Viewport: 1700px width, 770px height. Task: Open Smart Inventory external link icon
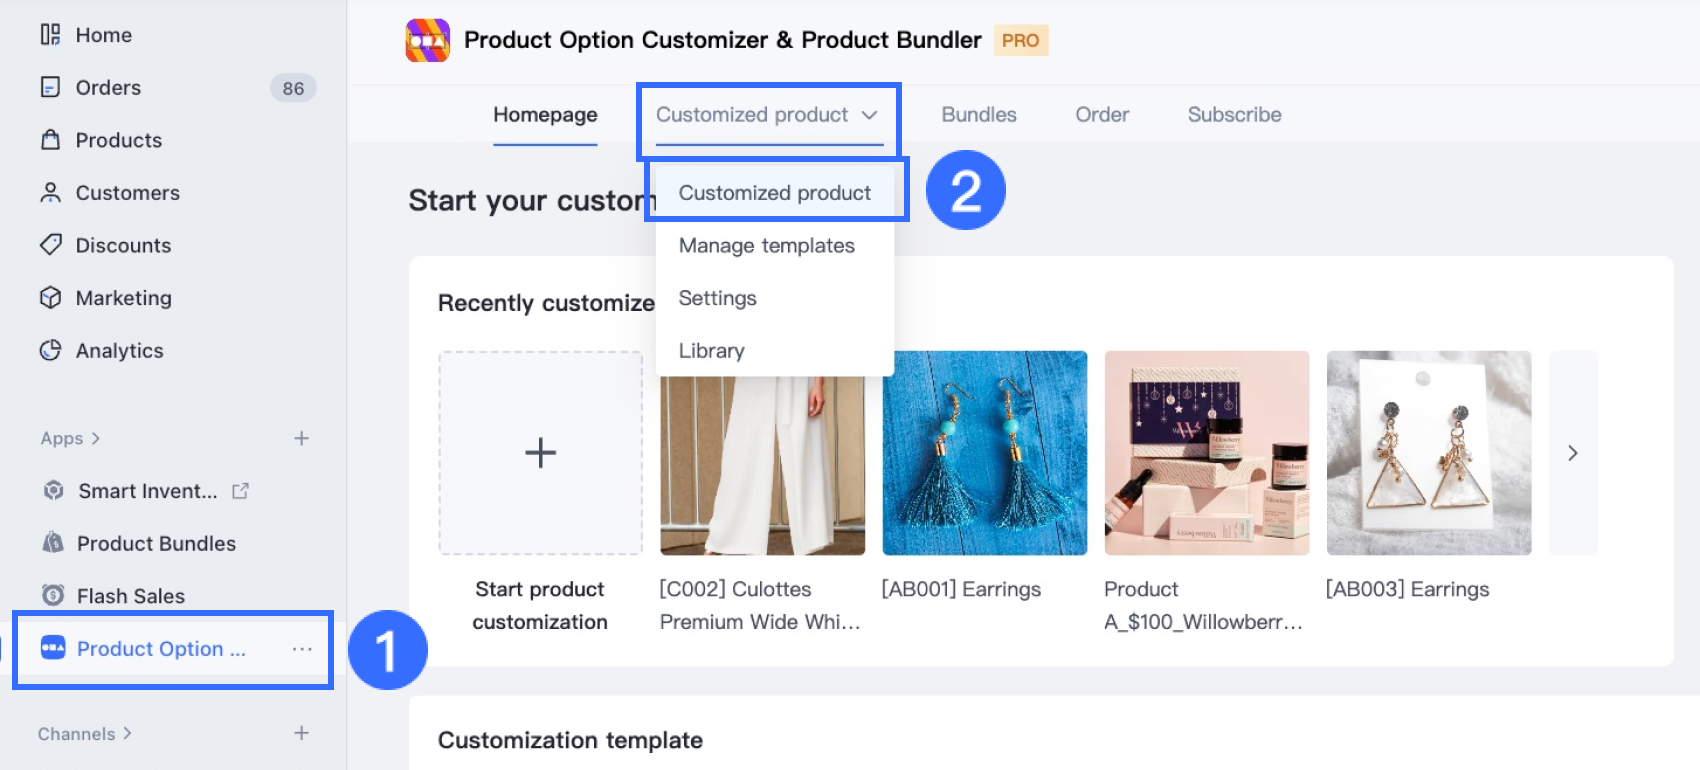(240, 491)
